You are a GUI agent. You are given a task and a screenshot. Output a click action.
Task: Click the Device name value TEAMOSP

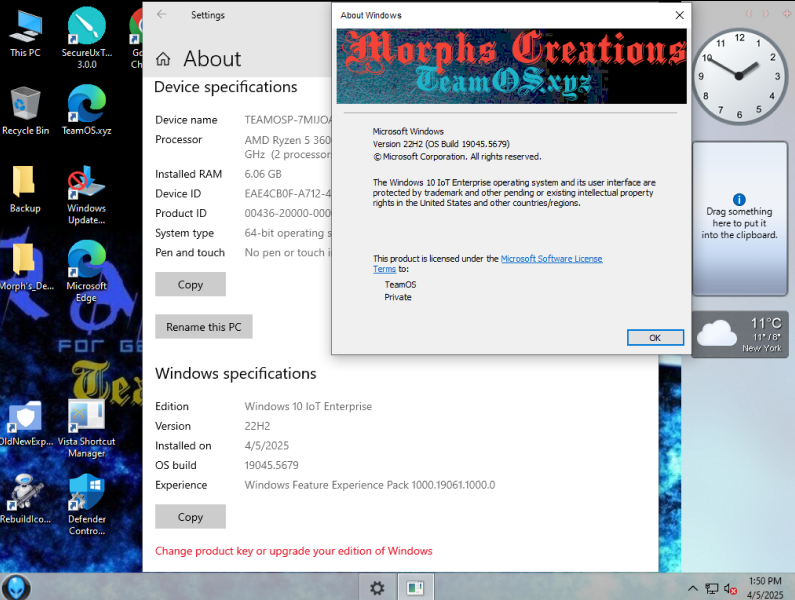click(x=288, y=120)
